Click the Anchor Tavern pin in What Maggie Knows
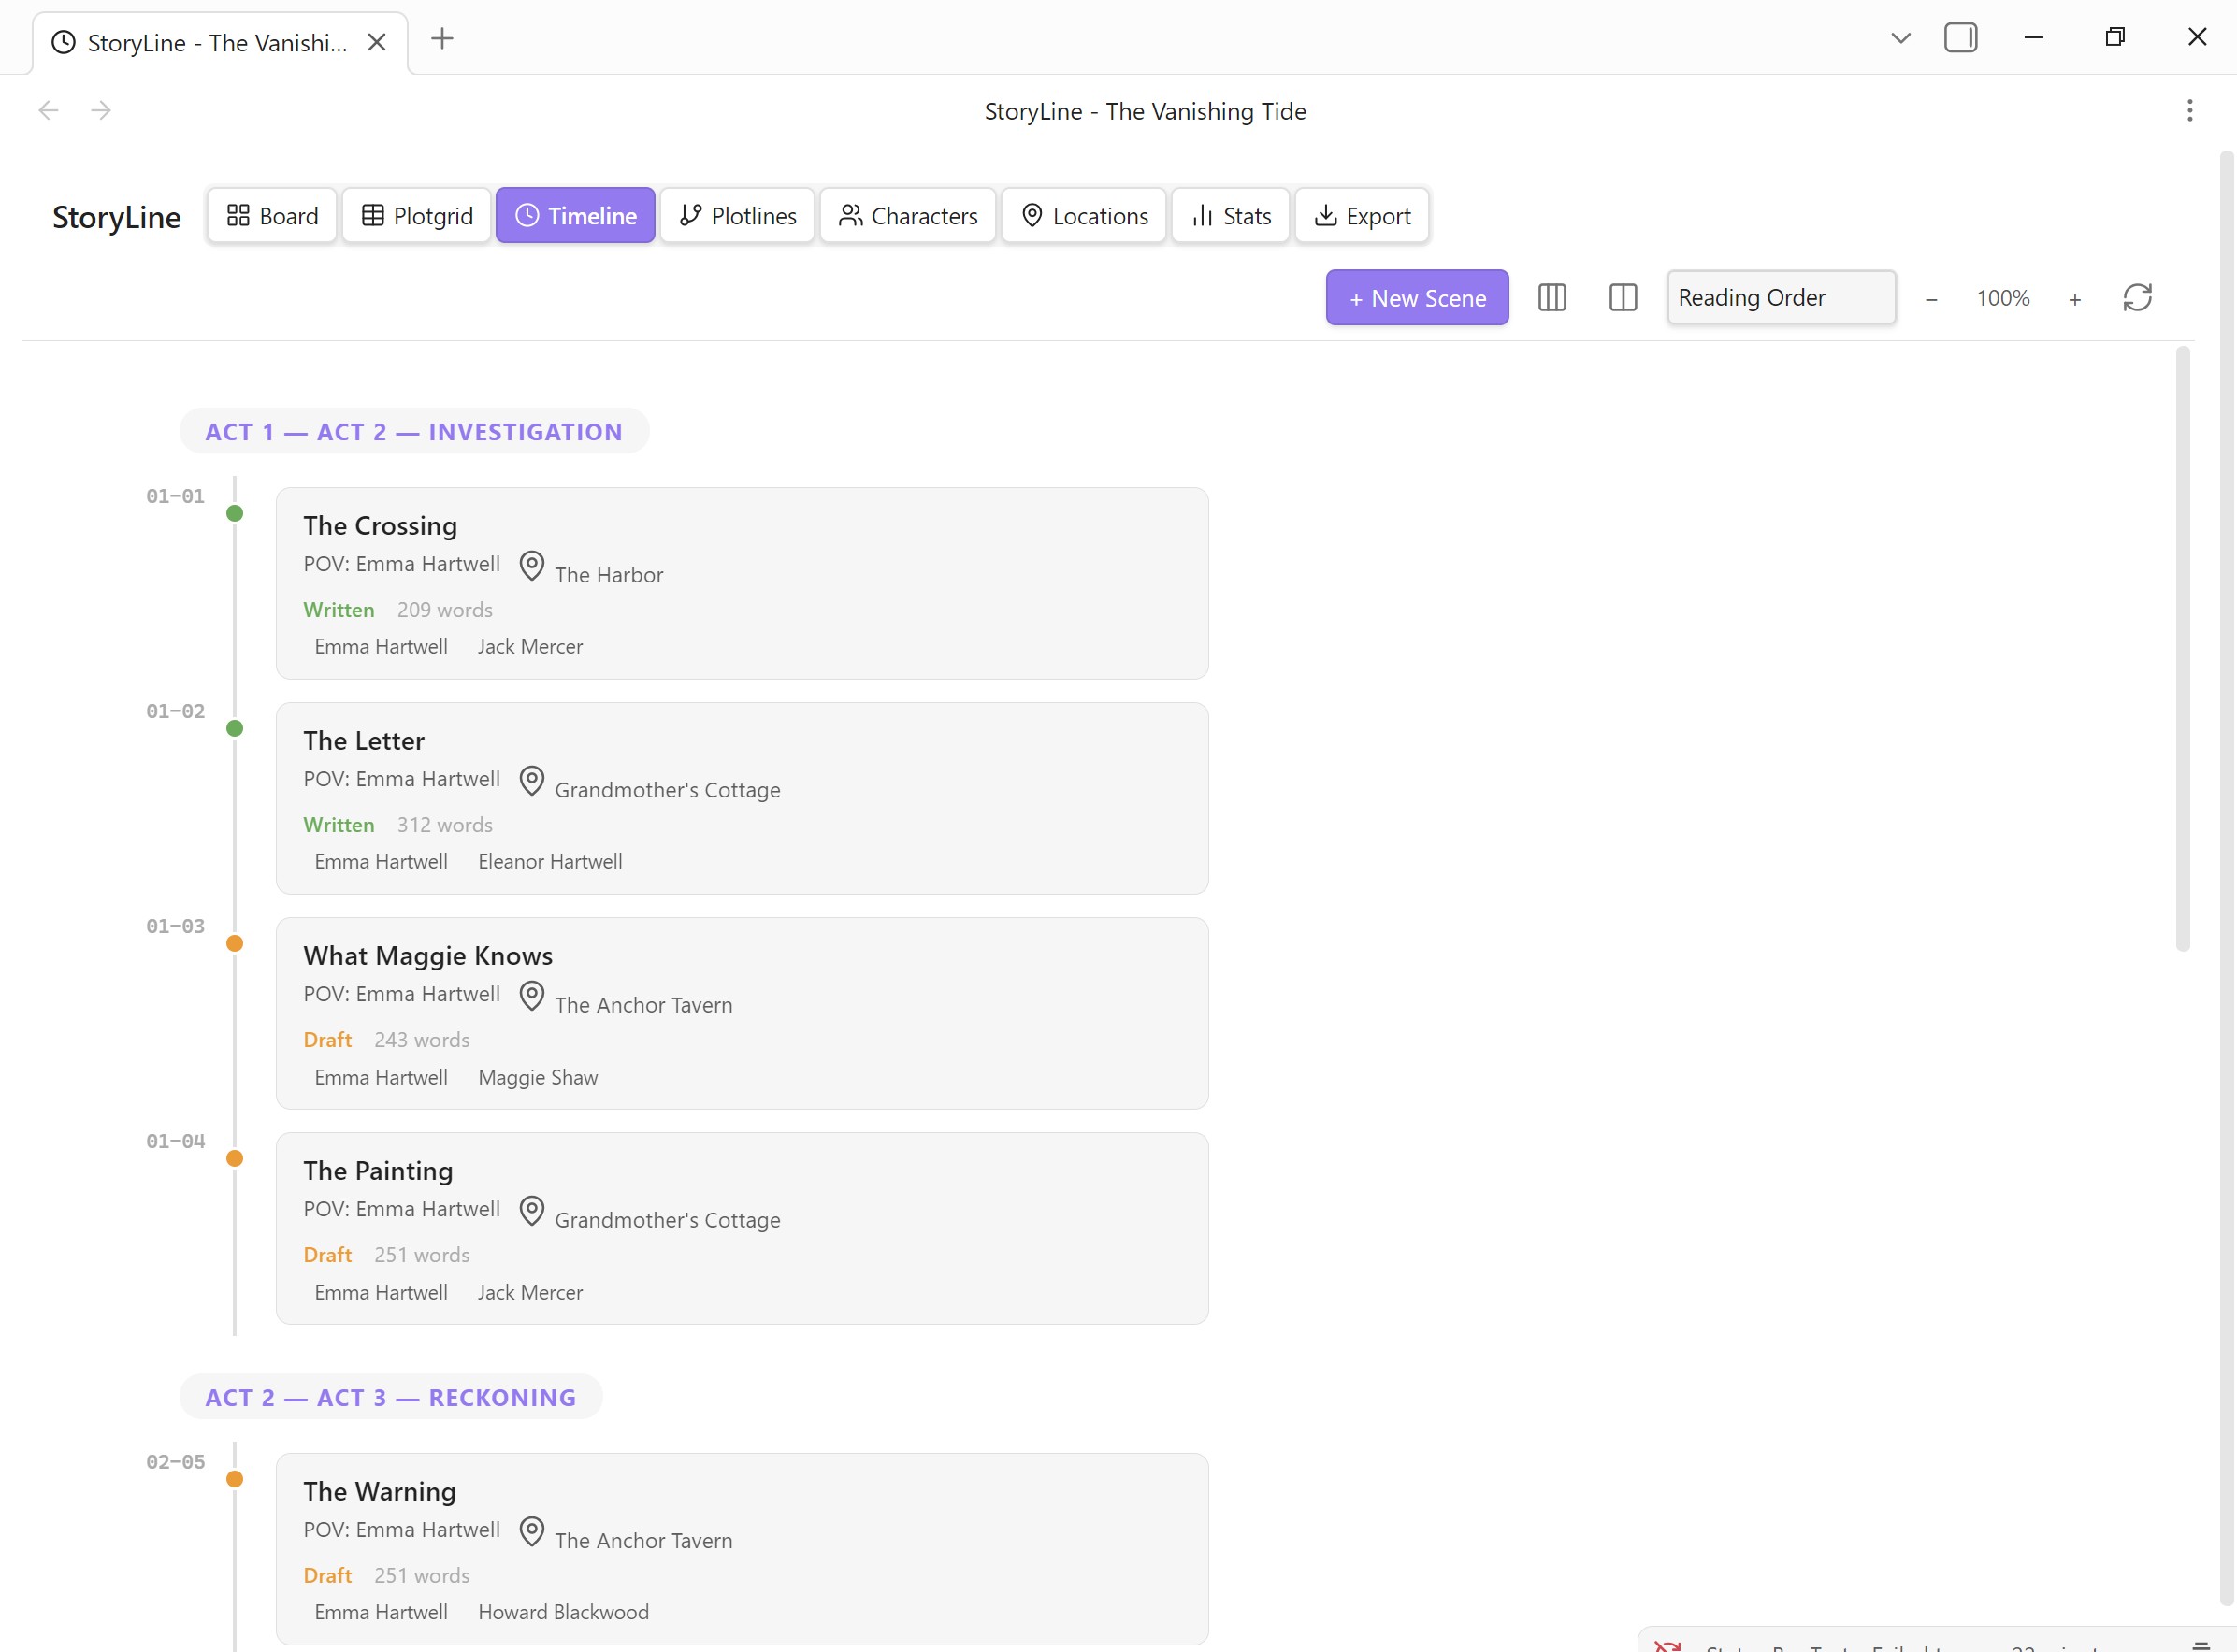 click(532, 996)
